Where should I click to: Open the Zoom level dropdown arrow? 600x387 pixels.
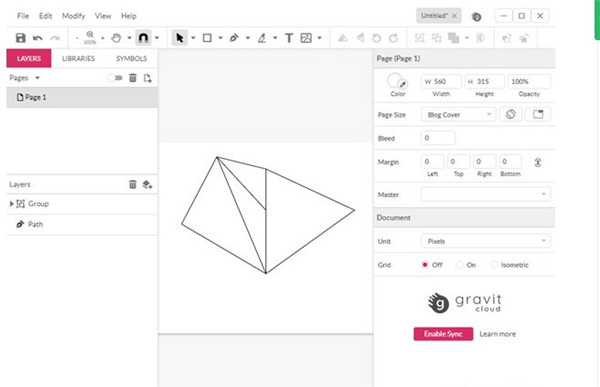pyautogui.click(x=103, y=38)
